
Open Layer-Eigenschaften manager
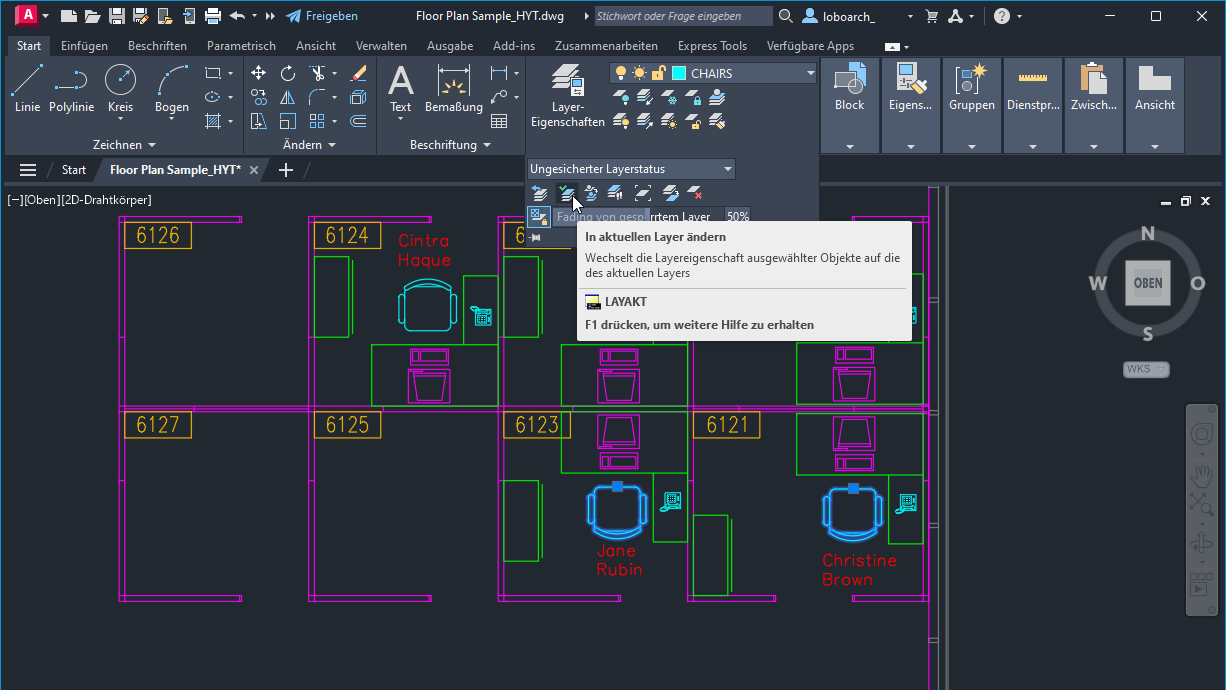pos(567,98)
